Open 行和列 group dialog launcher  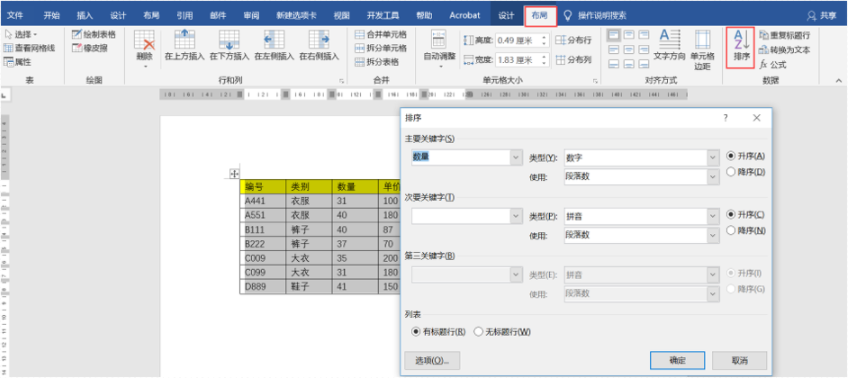click(341, 81)
